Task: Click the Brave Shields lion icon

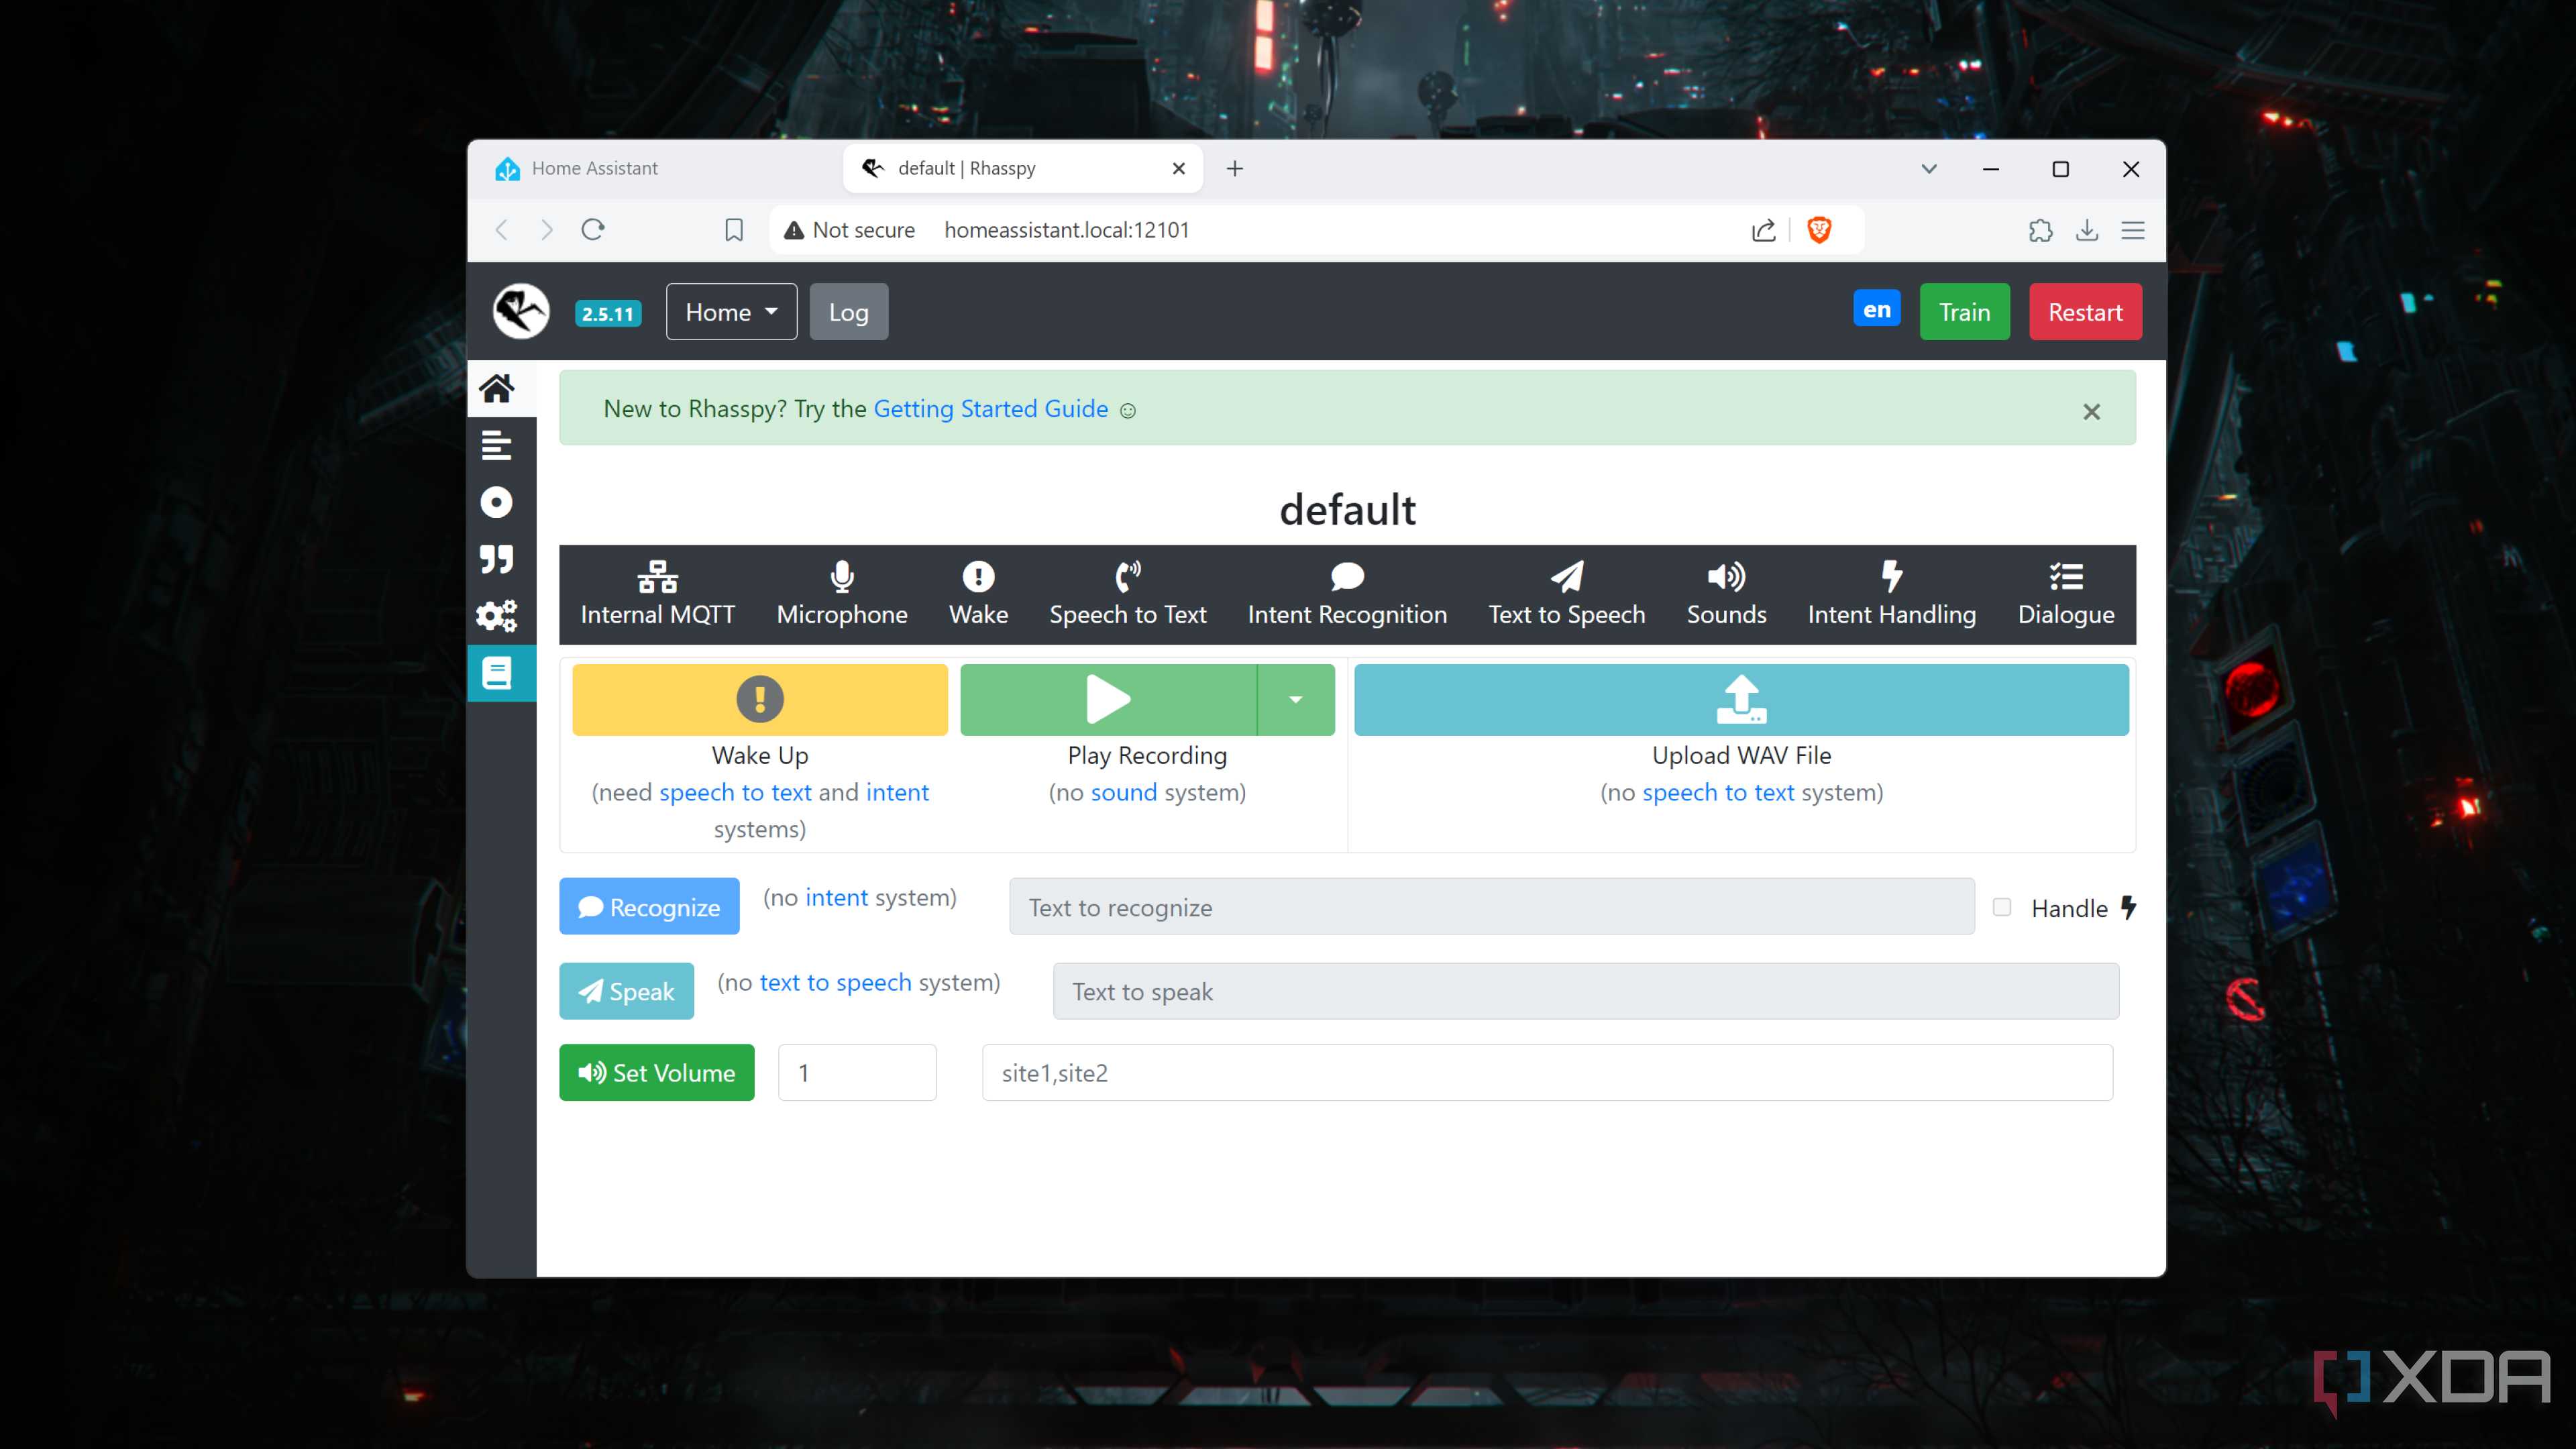Action: click(1819, 230)
